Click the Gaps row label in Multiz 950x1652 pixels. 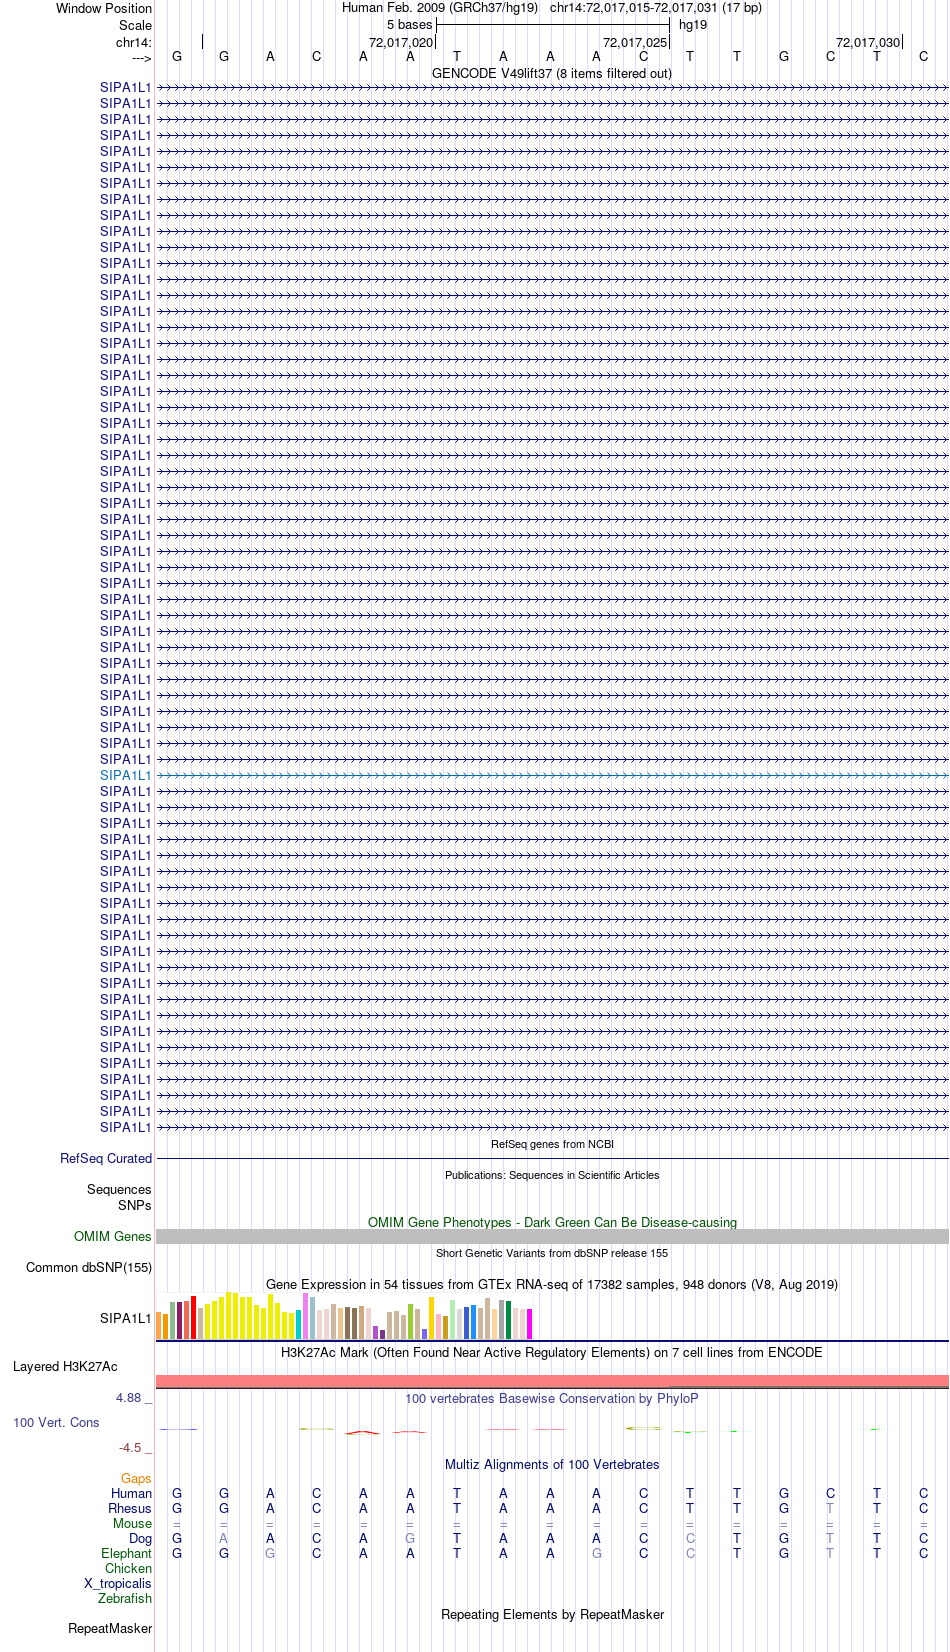[136, 1478]
